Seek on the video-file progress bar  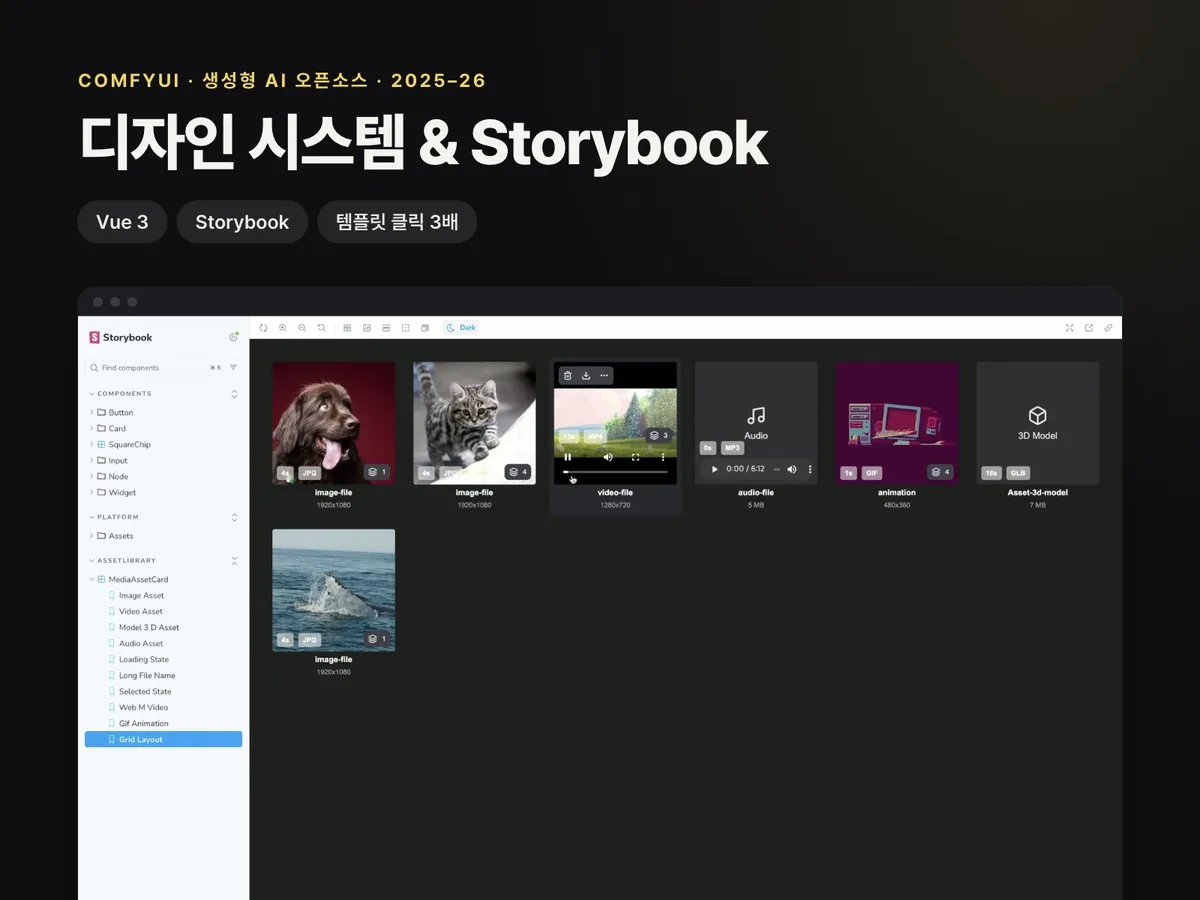coord(615,471)
